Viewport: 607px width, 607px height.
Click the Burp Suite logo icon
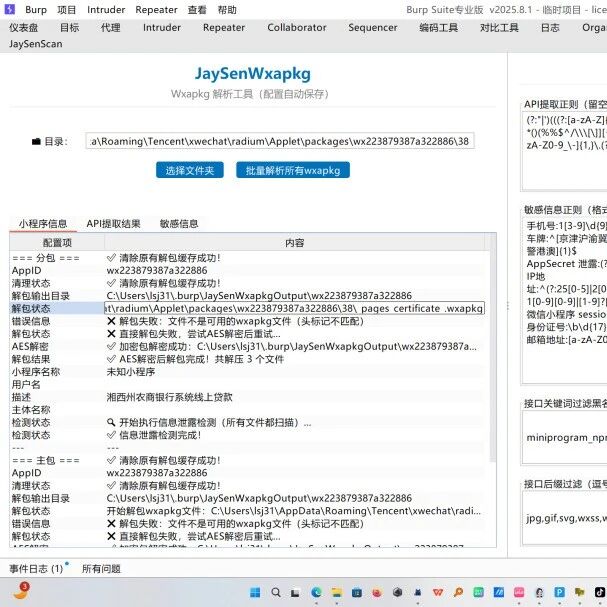9,9
